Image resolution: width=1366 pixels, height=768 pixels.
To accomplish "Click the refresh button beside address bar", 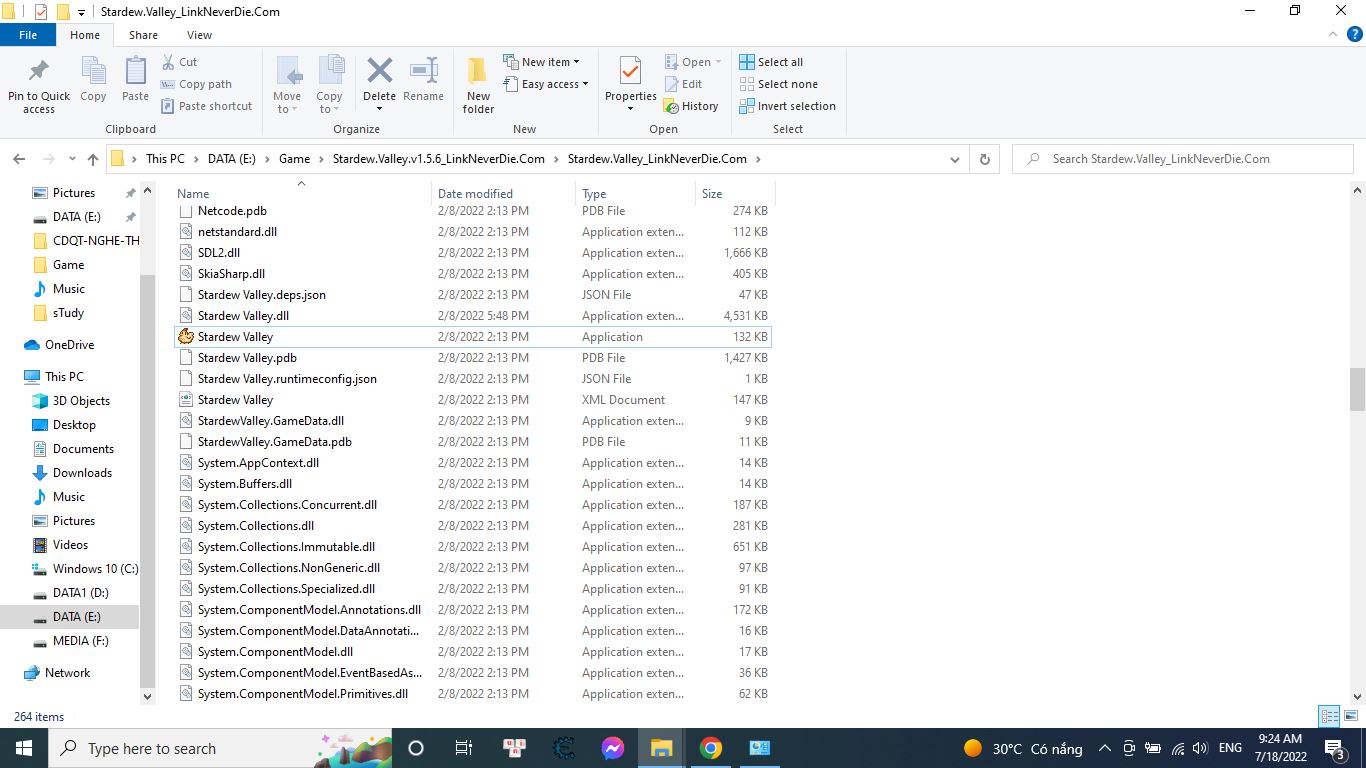I will tap(985, 159).
